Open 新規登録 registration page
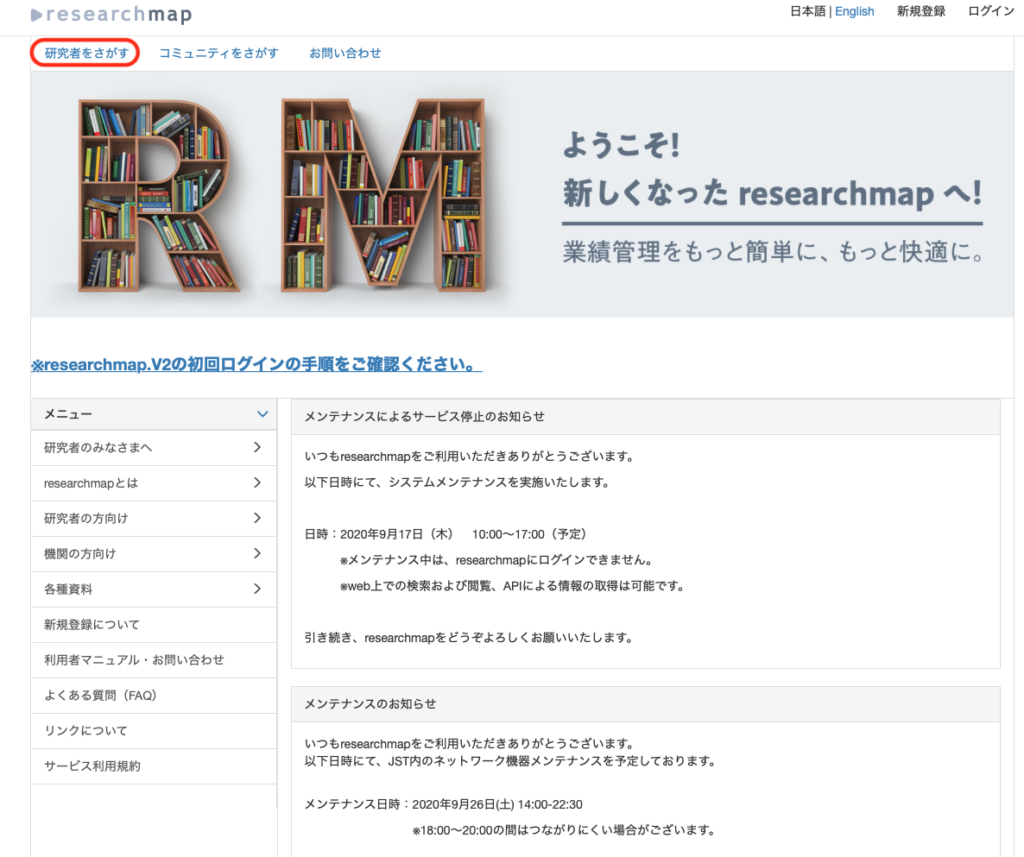The image size is (1024, 857). click(x=921, y=11)
